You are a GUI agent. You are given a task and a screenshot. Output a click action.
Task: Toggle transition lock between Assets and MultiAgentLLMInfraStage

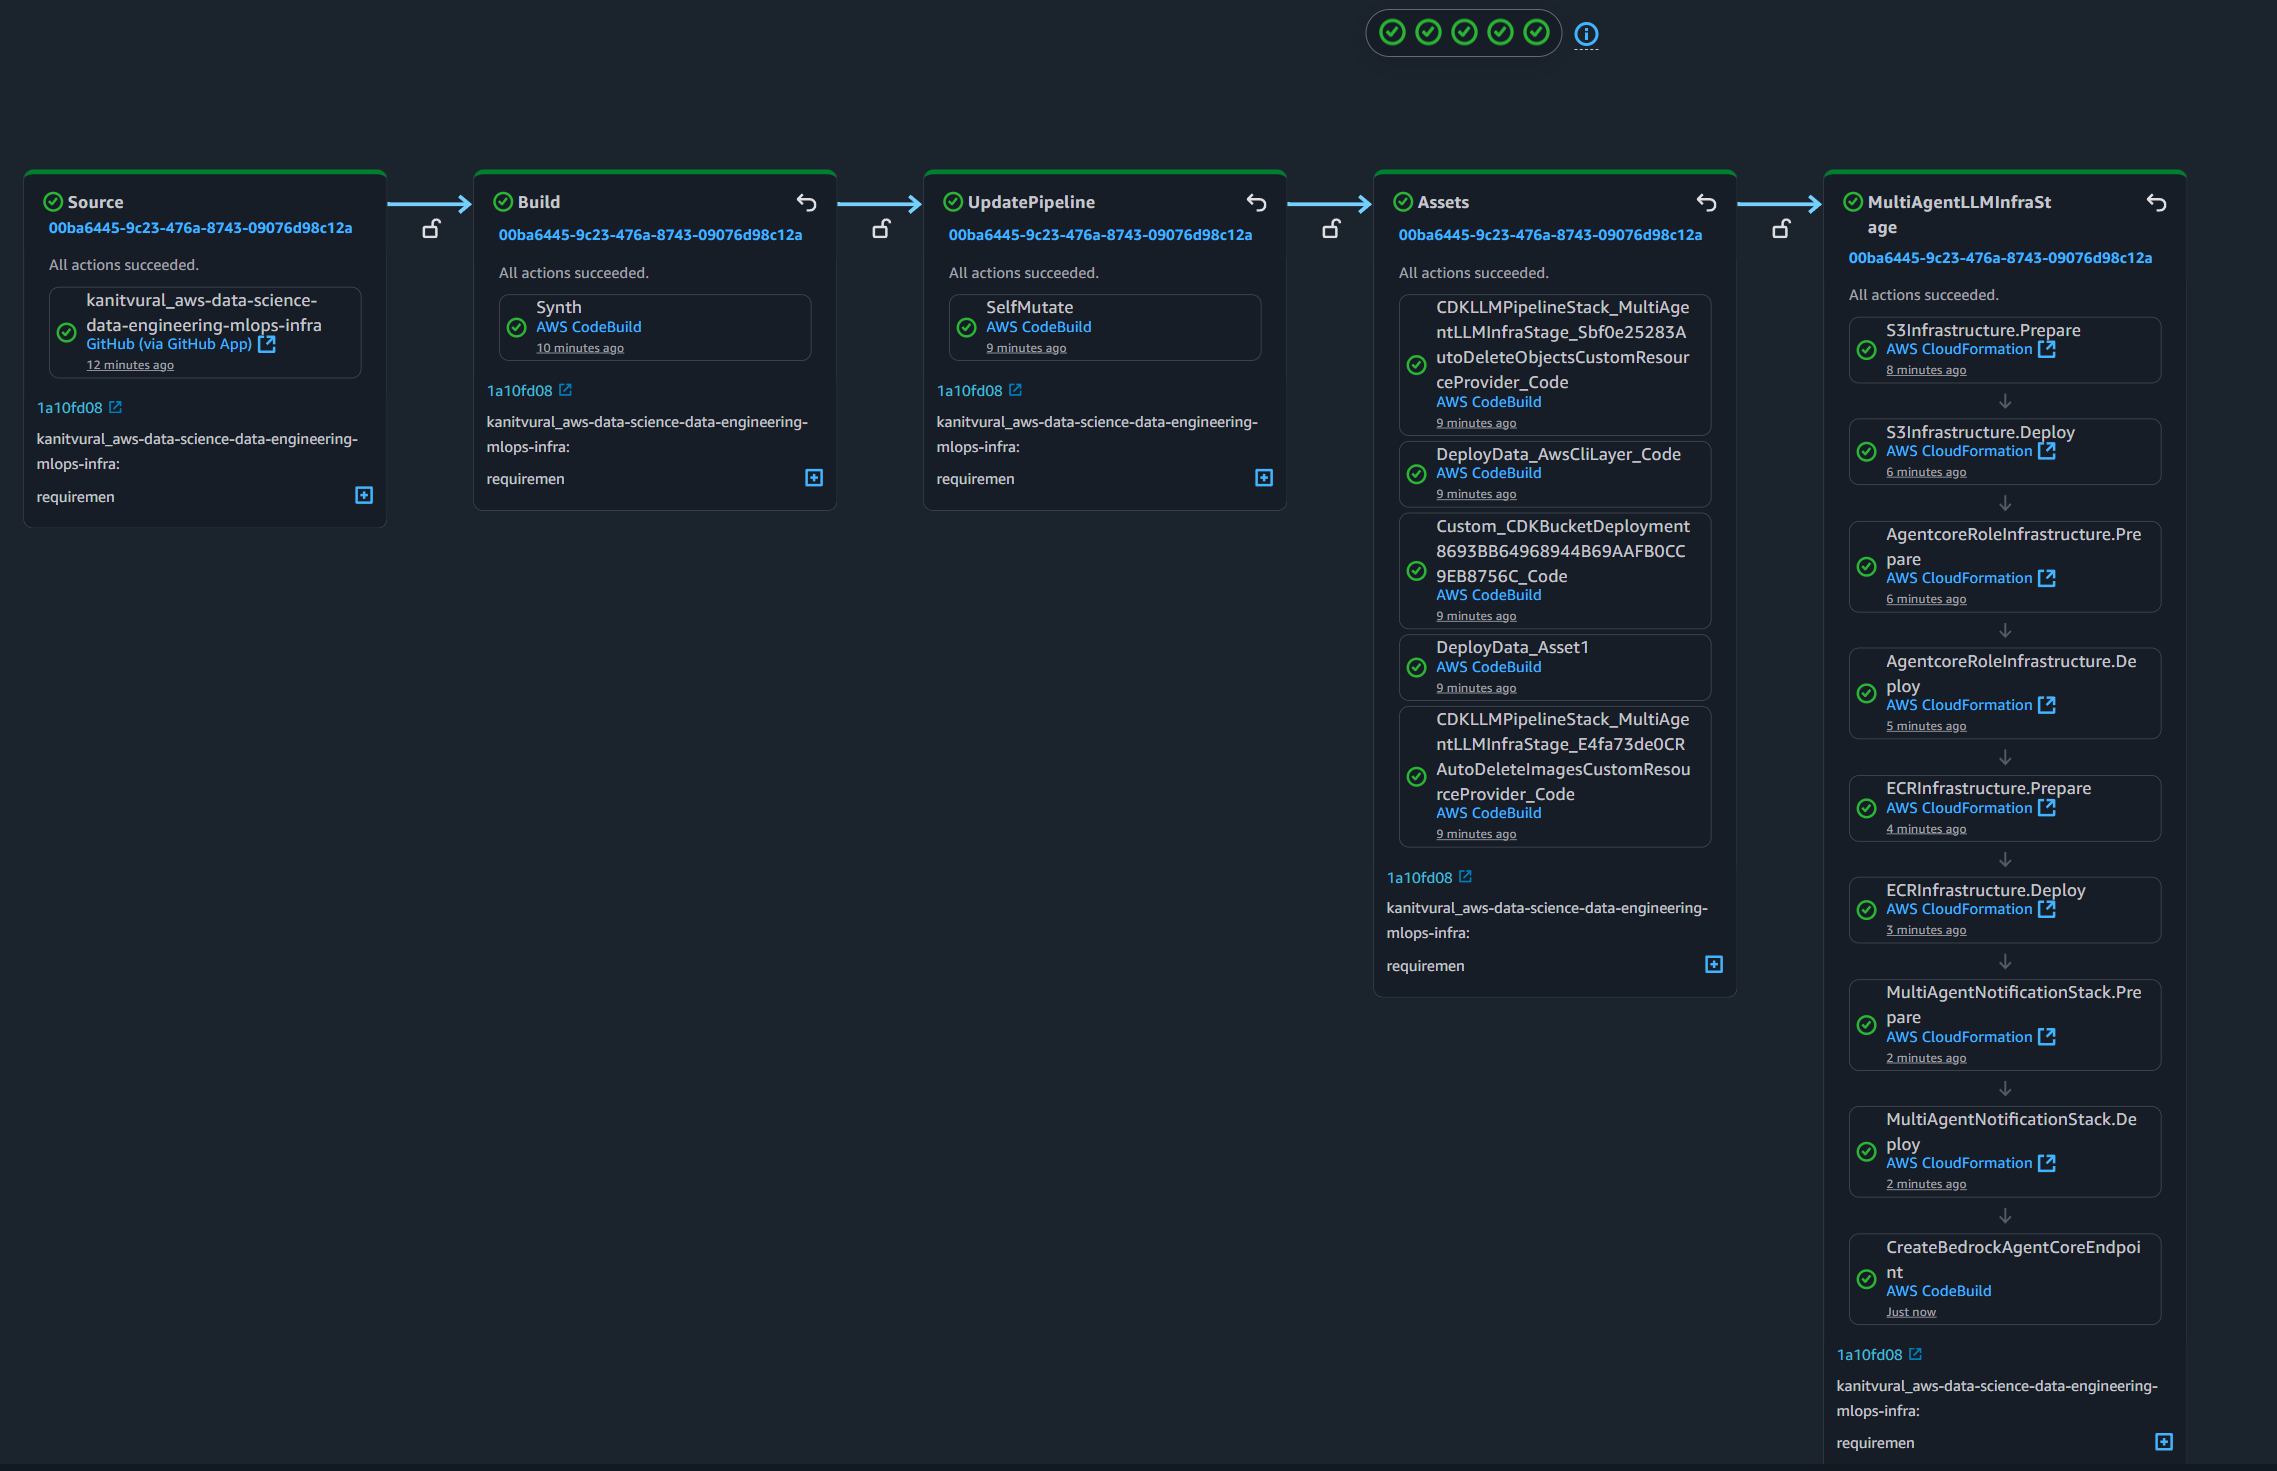click(x=1781, y=229)
